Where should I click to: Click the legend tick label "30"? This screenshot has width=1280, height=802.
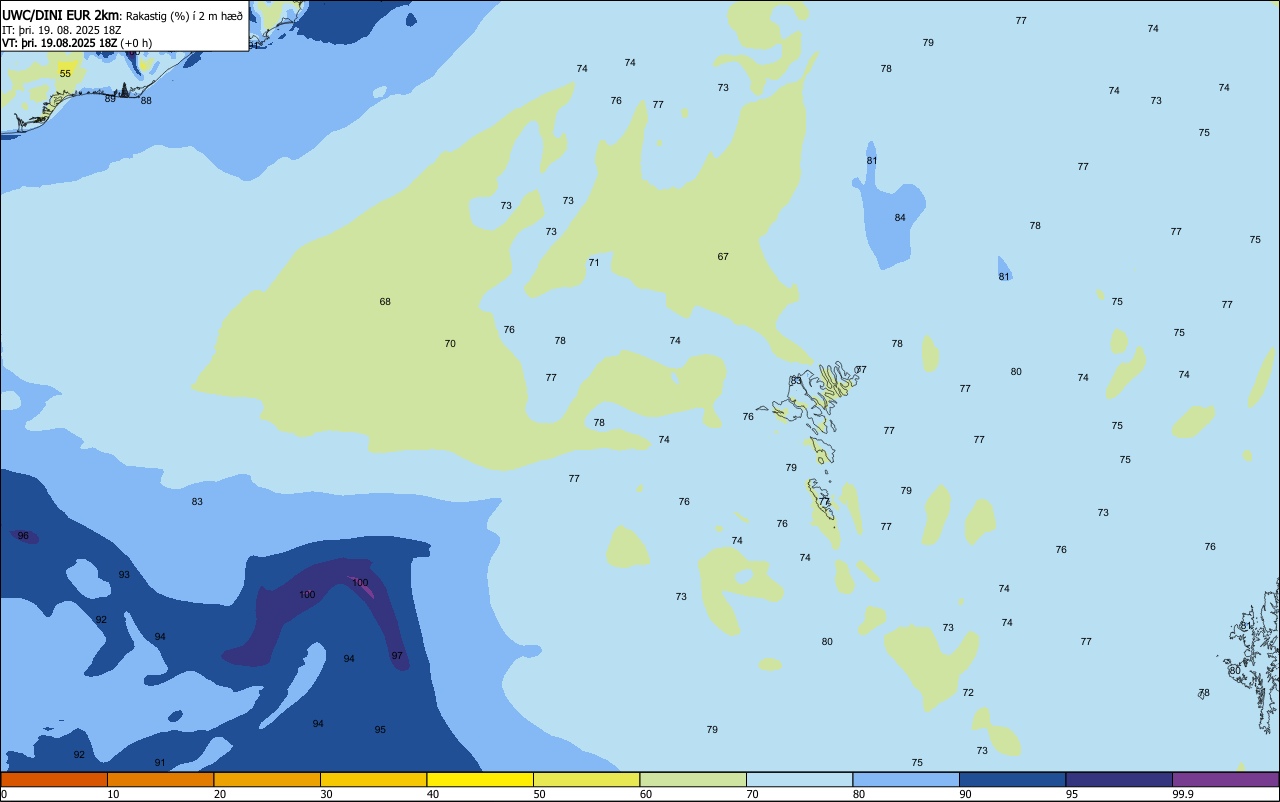coord(326,794)
